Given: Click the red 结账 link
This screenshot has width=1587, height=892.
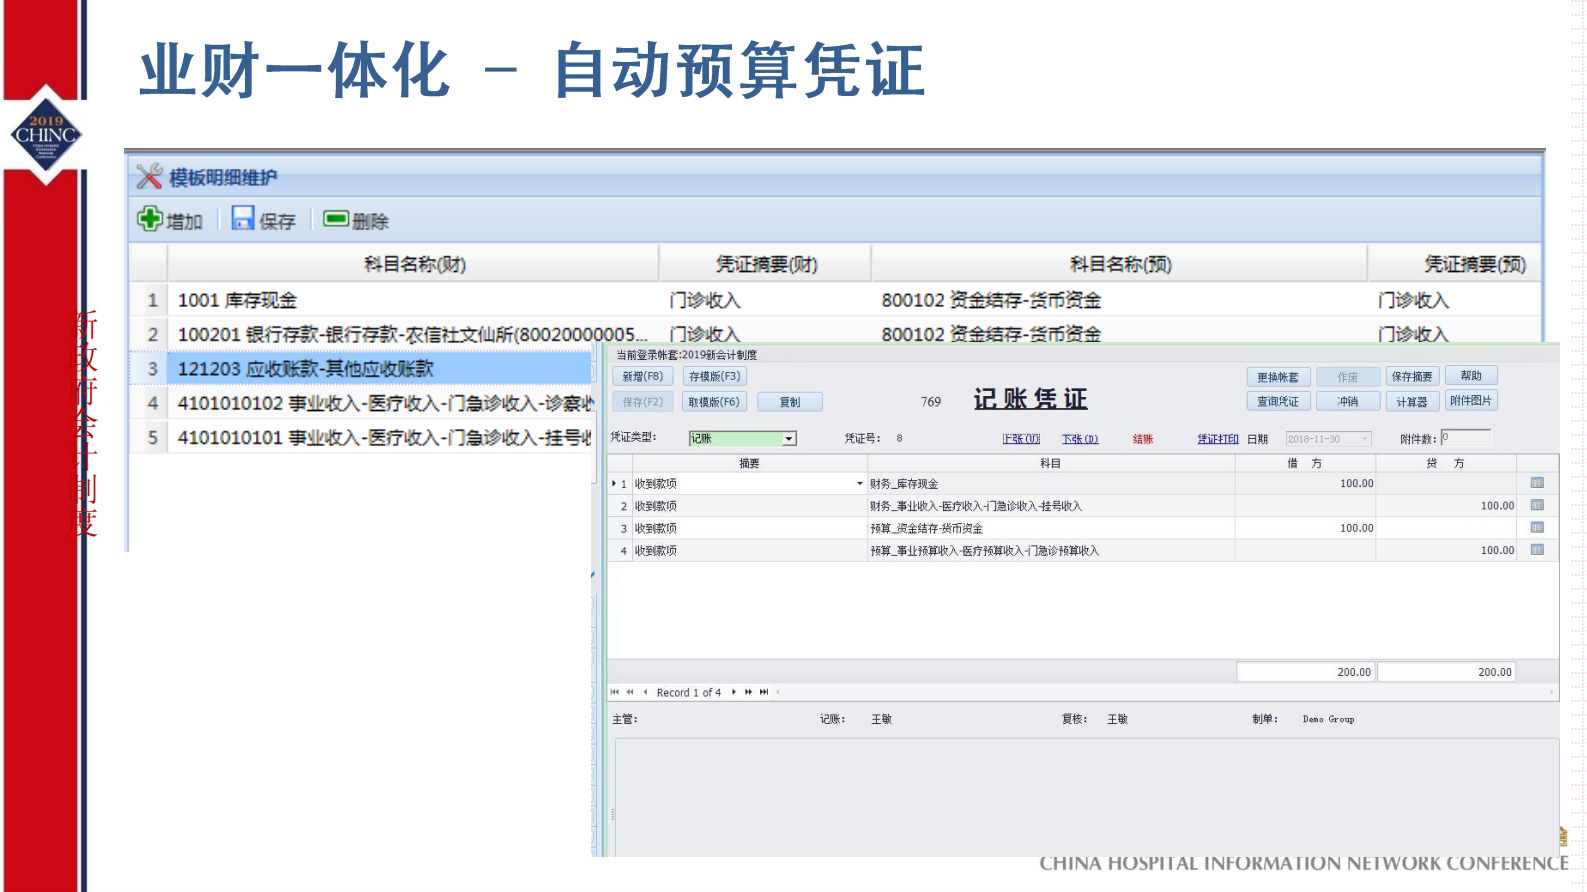Looking at the screenshot, I should pyautogui.click(x=1143, y=439).
